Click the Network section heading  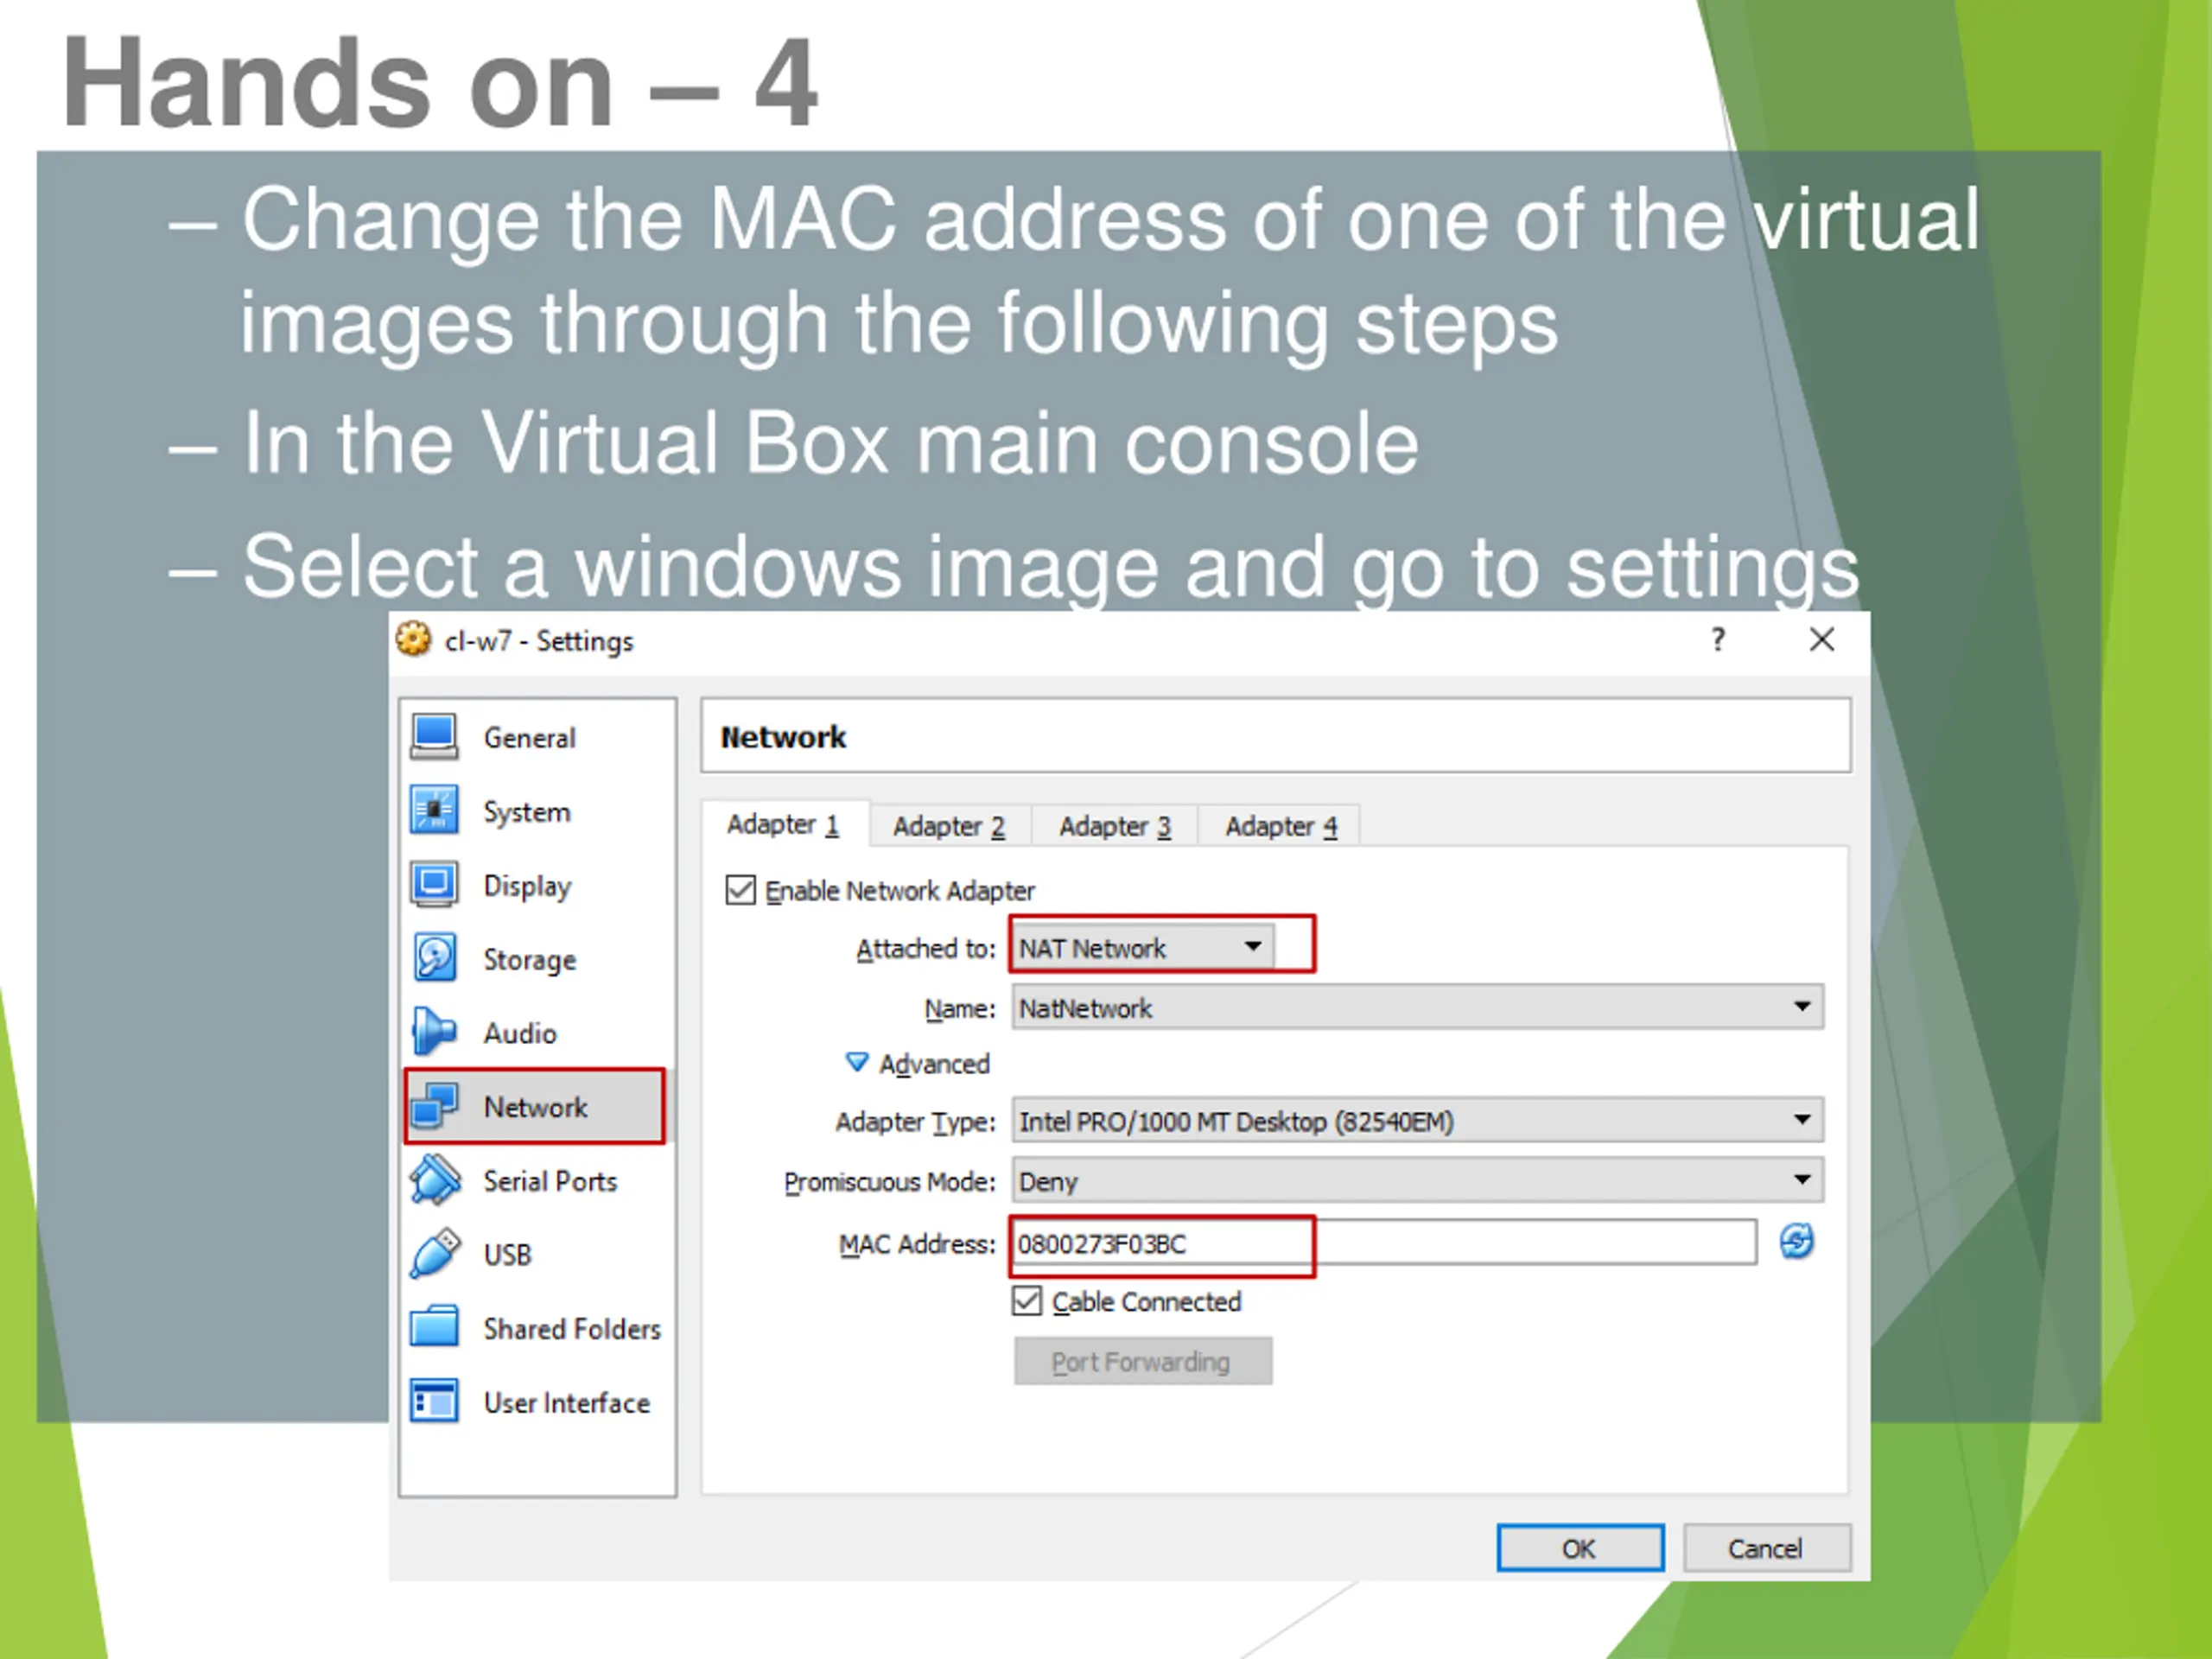783,737
